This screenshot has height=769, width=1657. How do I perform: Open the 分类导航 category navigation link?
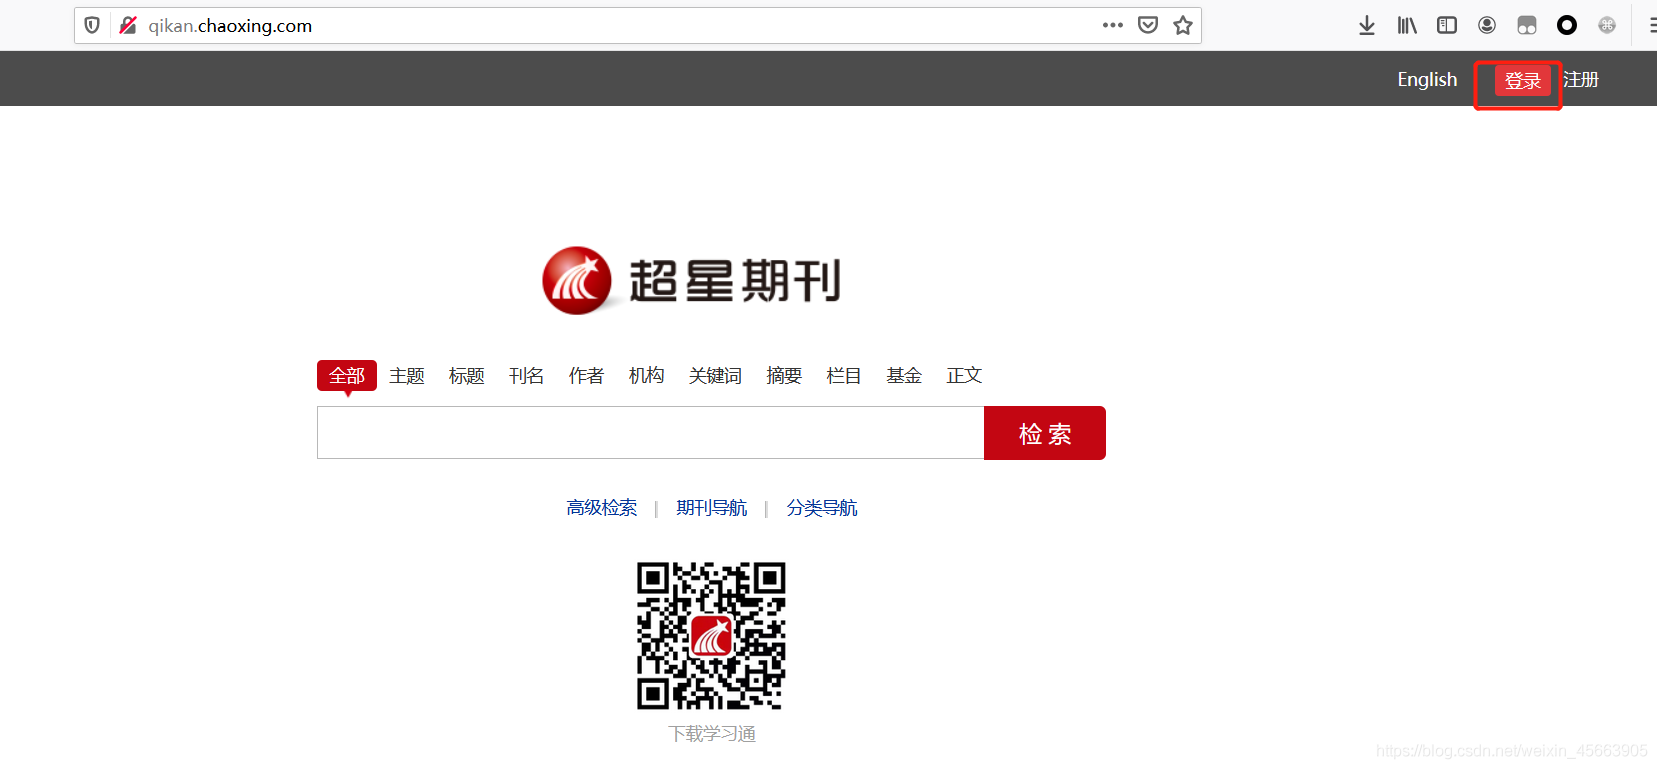822,508
